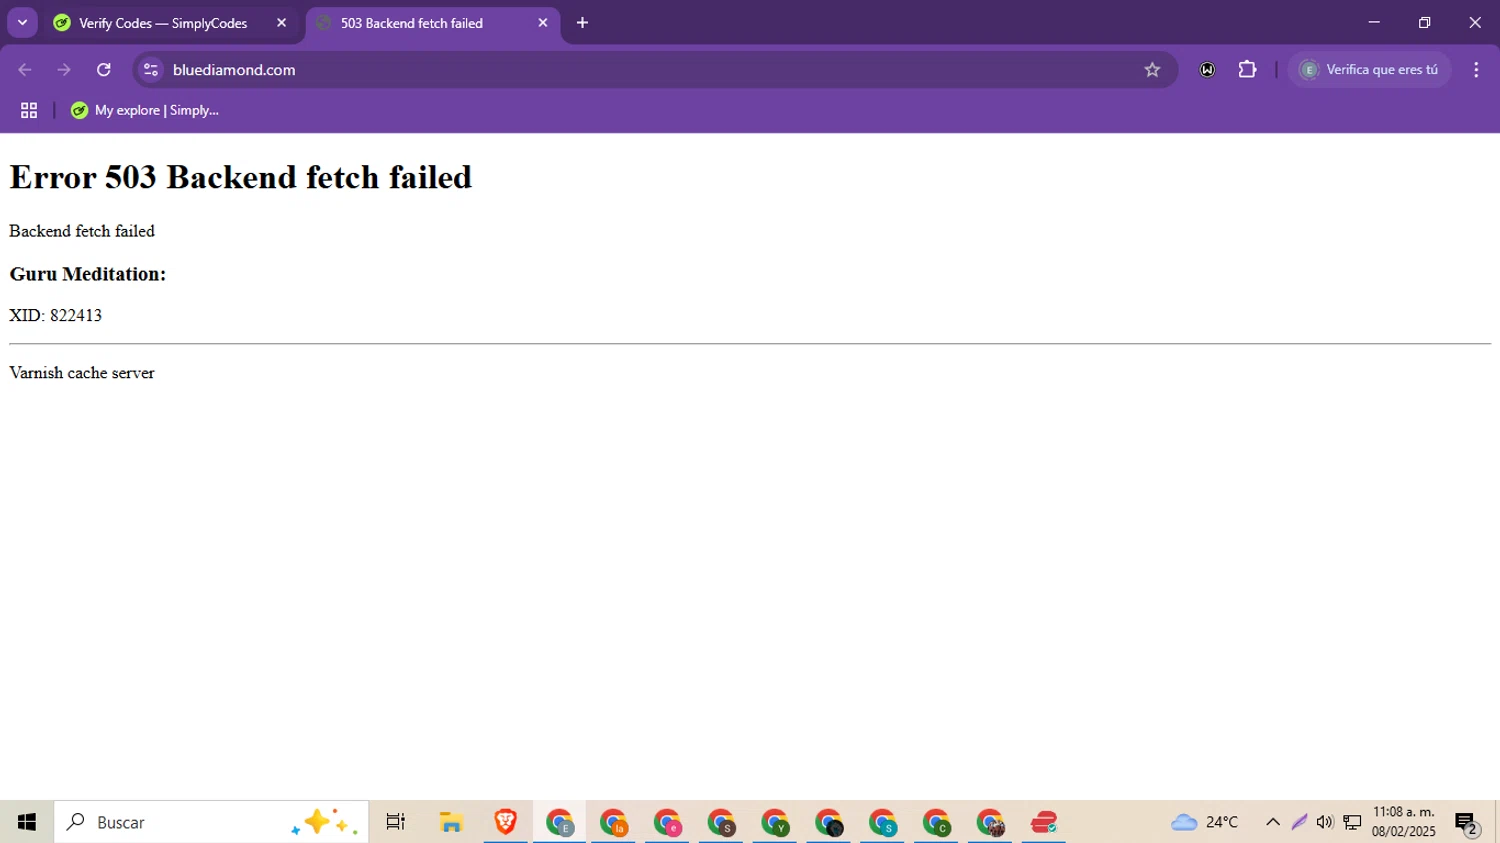Click the Verifica que eres tú profile button
1500x843 pixels.
click(1369, 70)
